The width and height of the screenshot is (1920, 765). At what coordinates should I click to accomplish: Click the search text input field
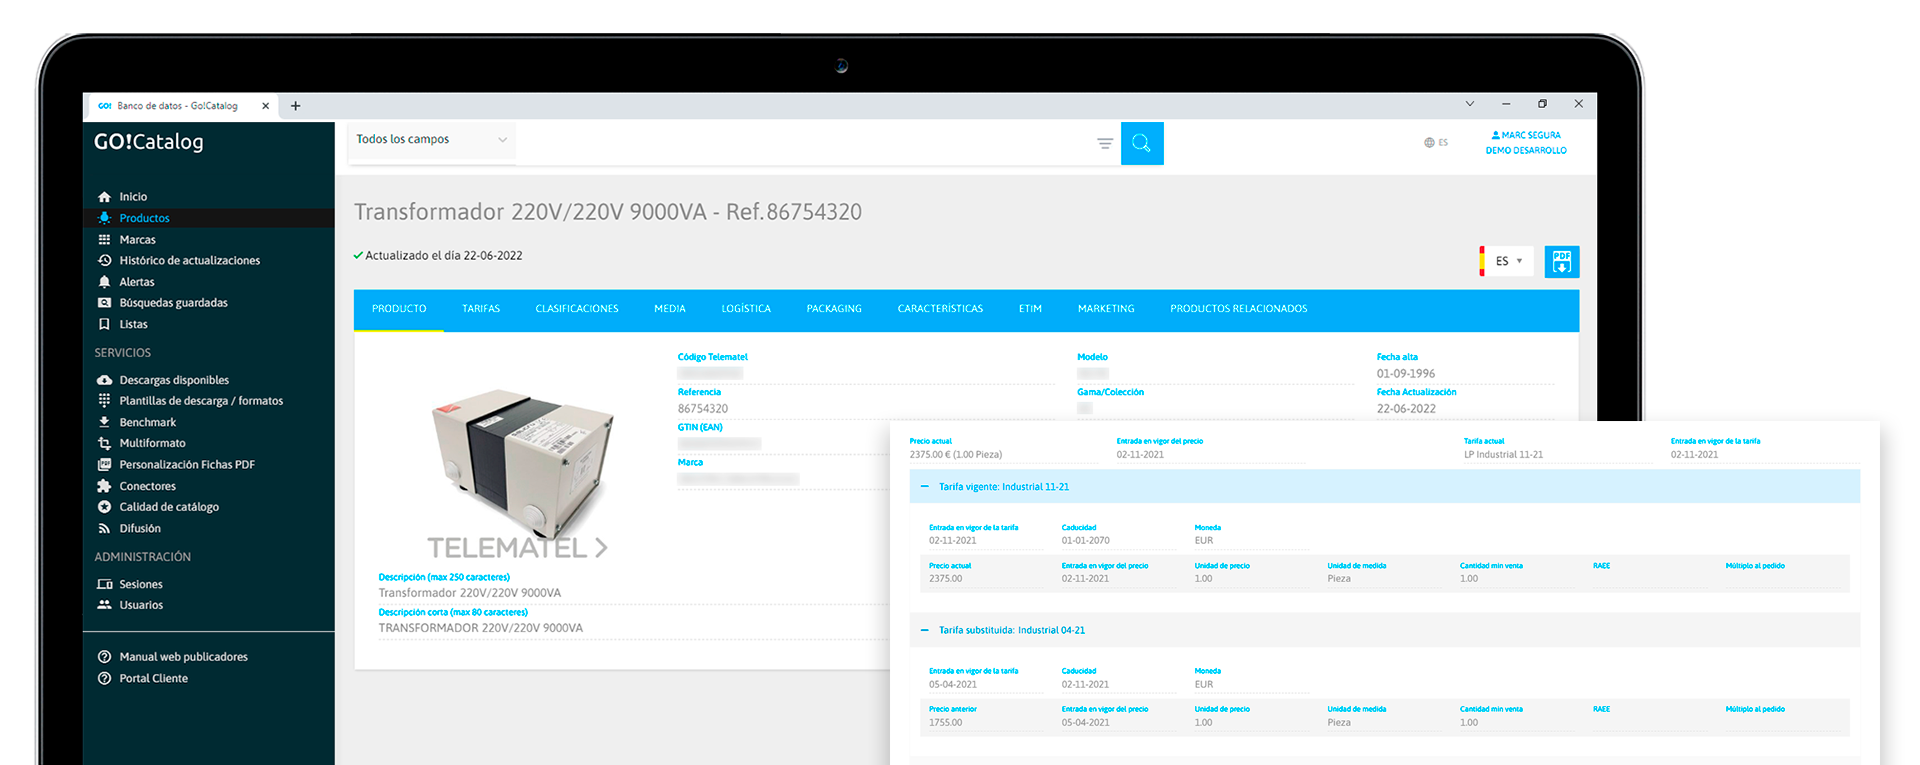pyautogui.click(x=804, y=143)
